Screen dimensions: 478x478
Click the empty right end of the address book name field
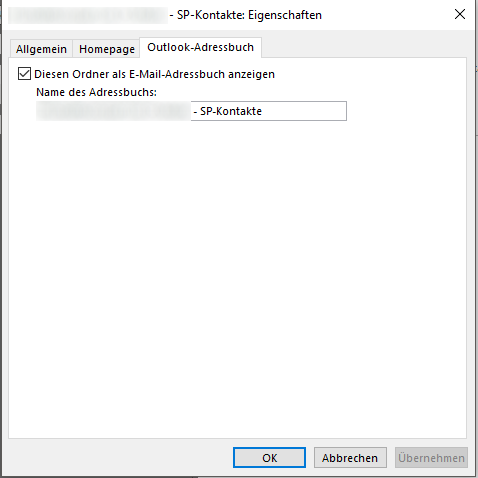304,111
